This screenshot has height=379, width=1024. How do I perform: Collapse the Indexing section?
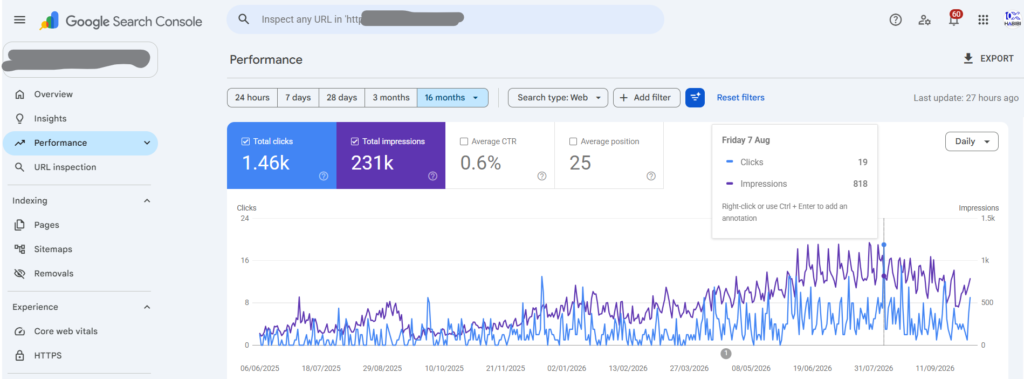click(146, 201)
